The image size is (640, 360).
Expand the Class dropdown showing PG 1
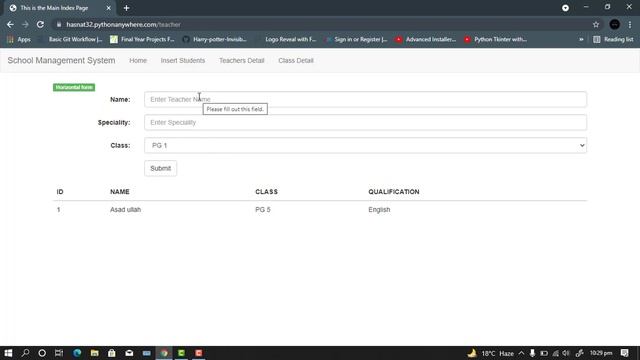point(365,145)
